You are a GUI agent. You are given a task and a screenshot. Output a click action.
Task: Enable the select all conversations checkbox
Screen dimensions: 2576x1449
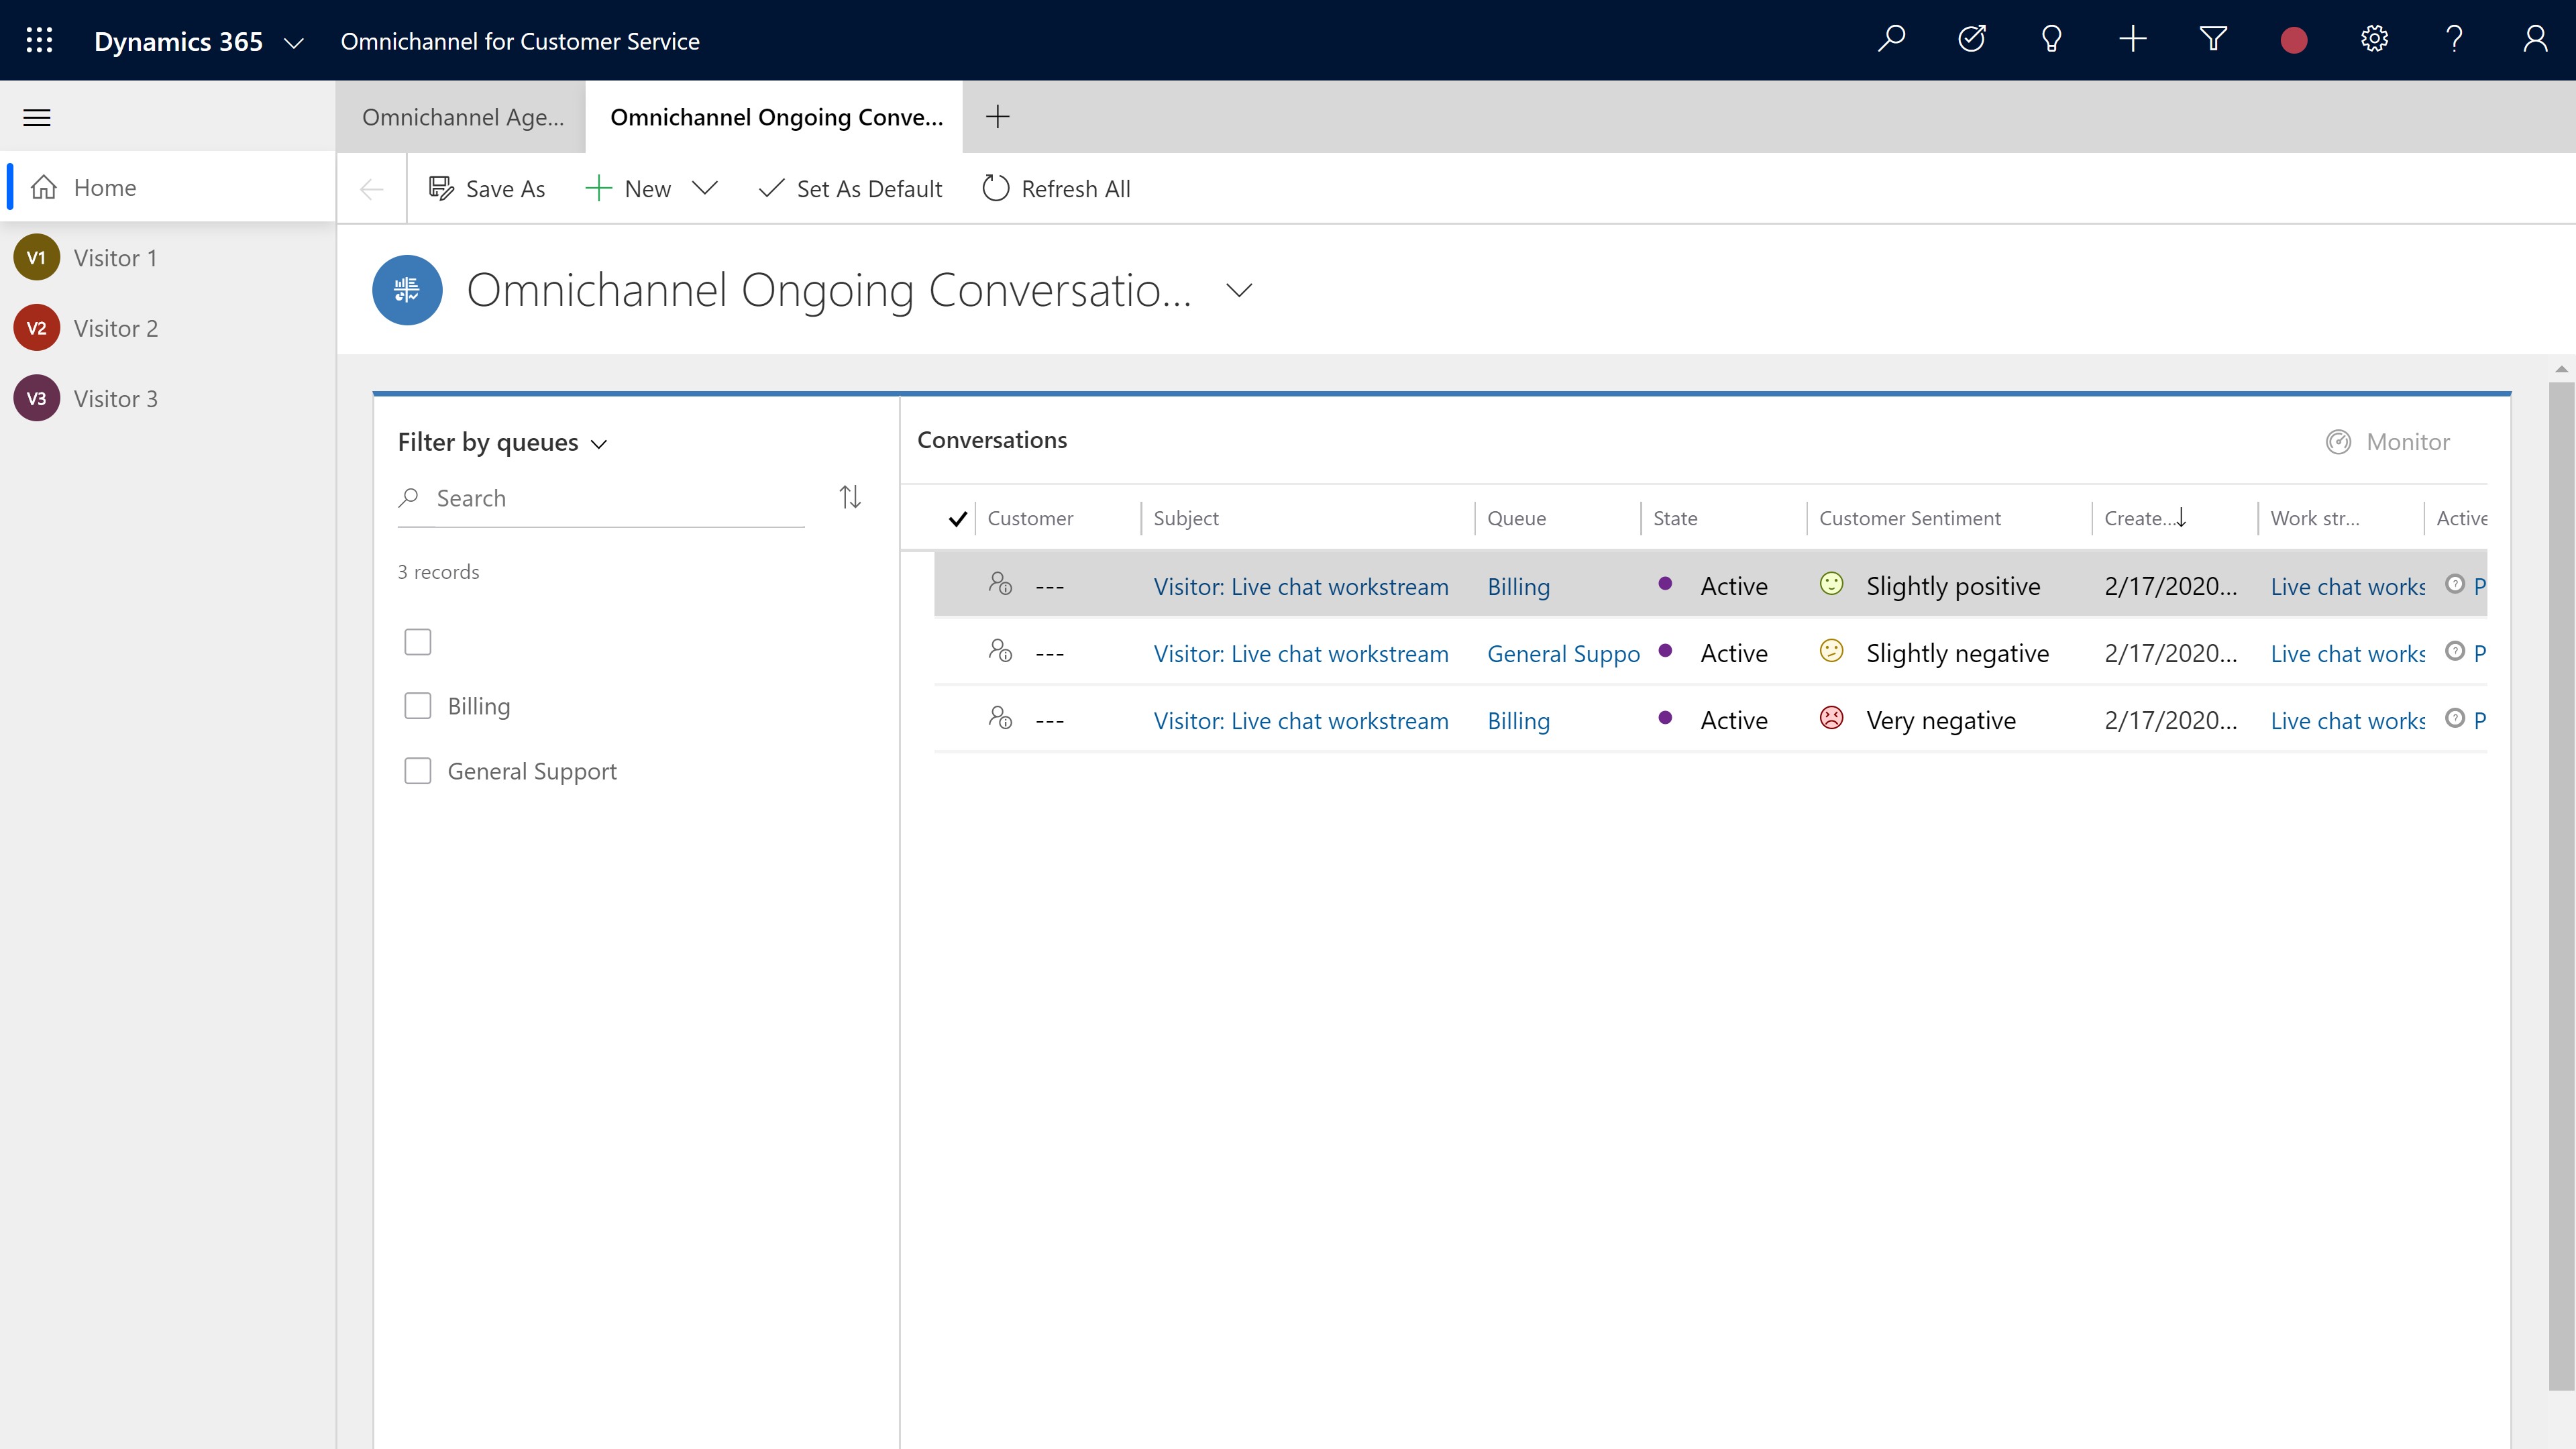point(959,517)
